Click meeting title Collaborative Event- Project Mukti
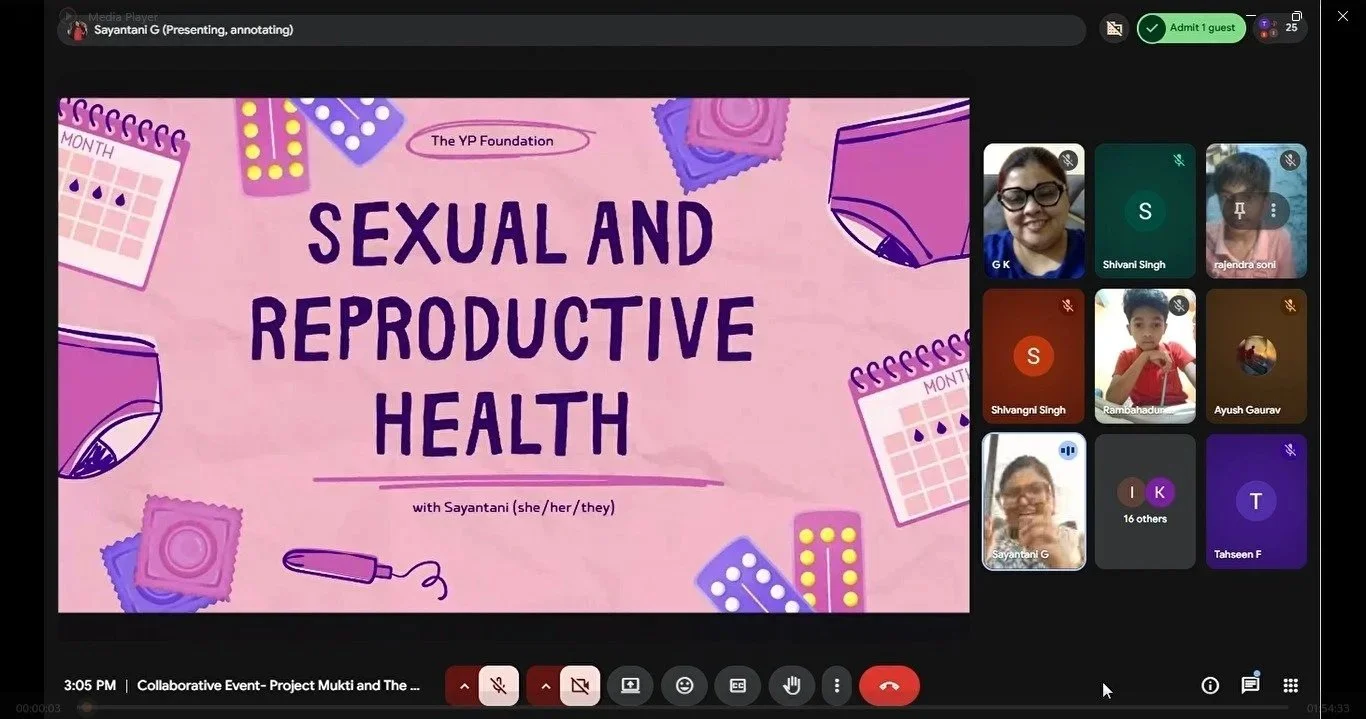The image size is (1366, 719). pos(278,685)
